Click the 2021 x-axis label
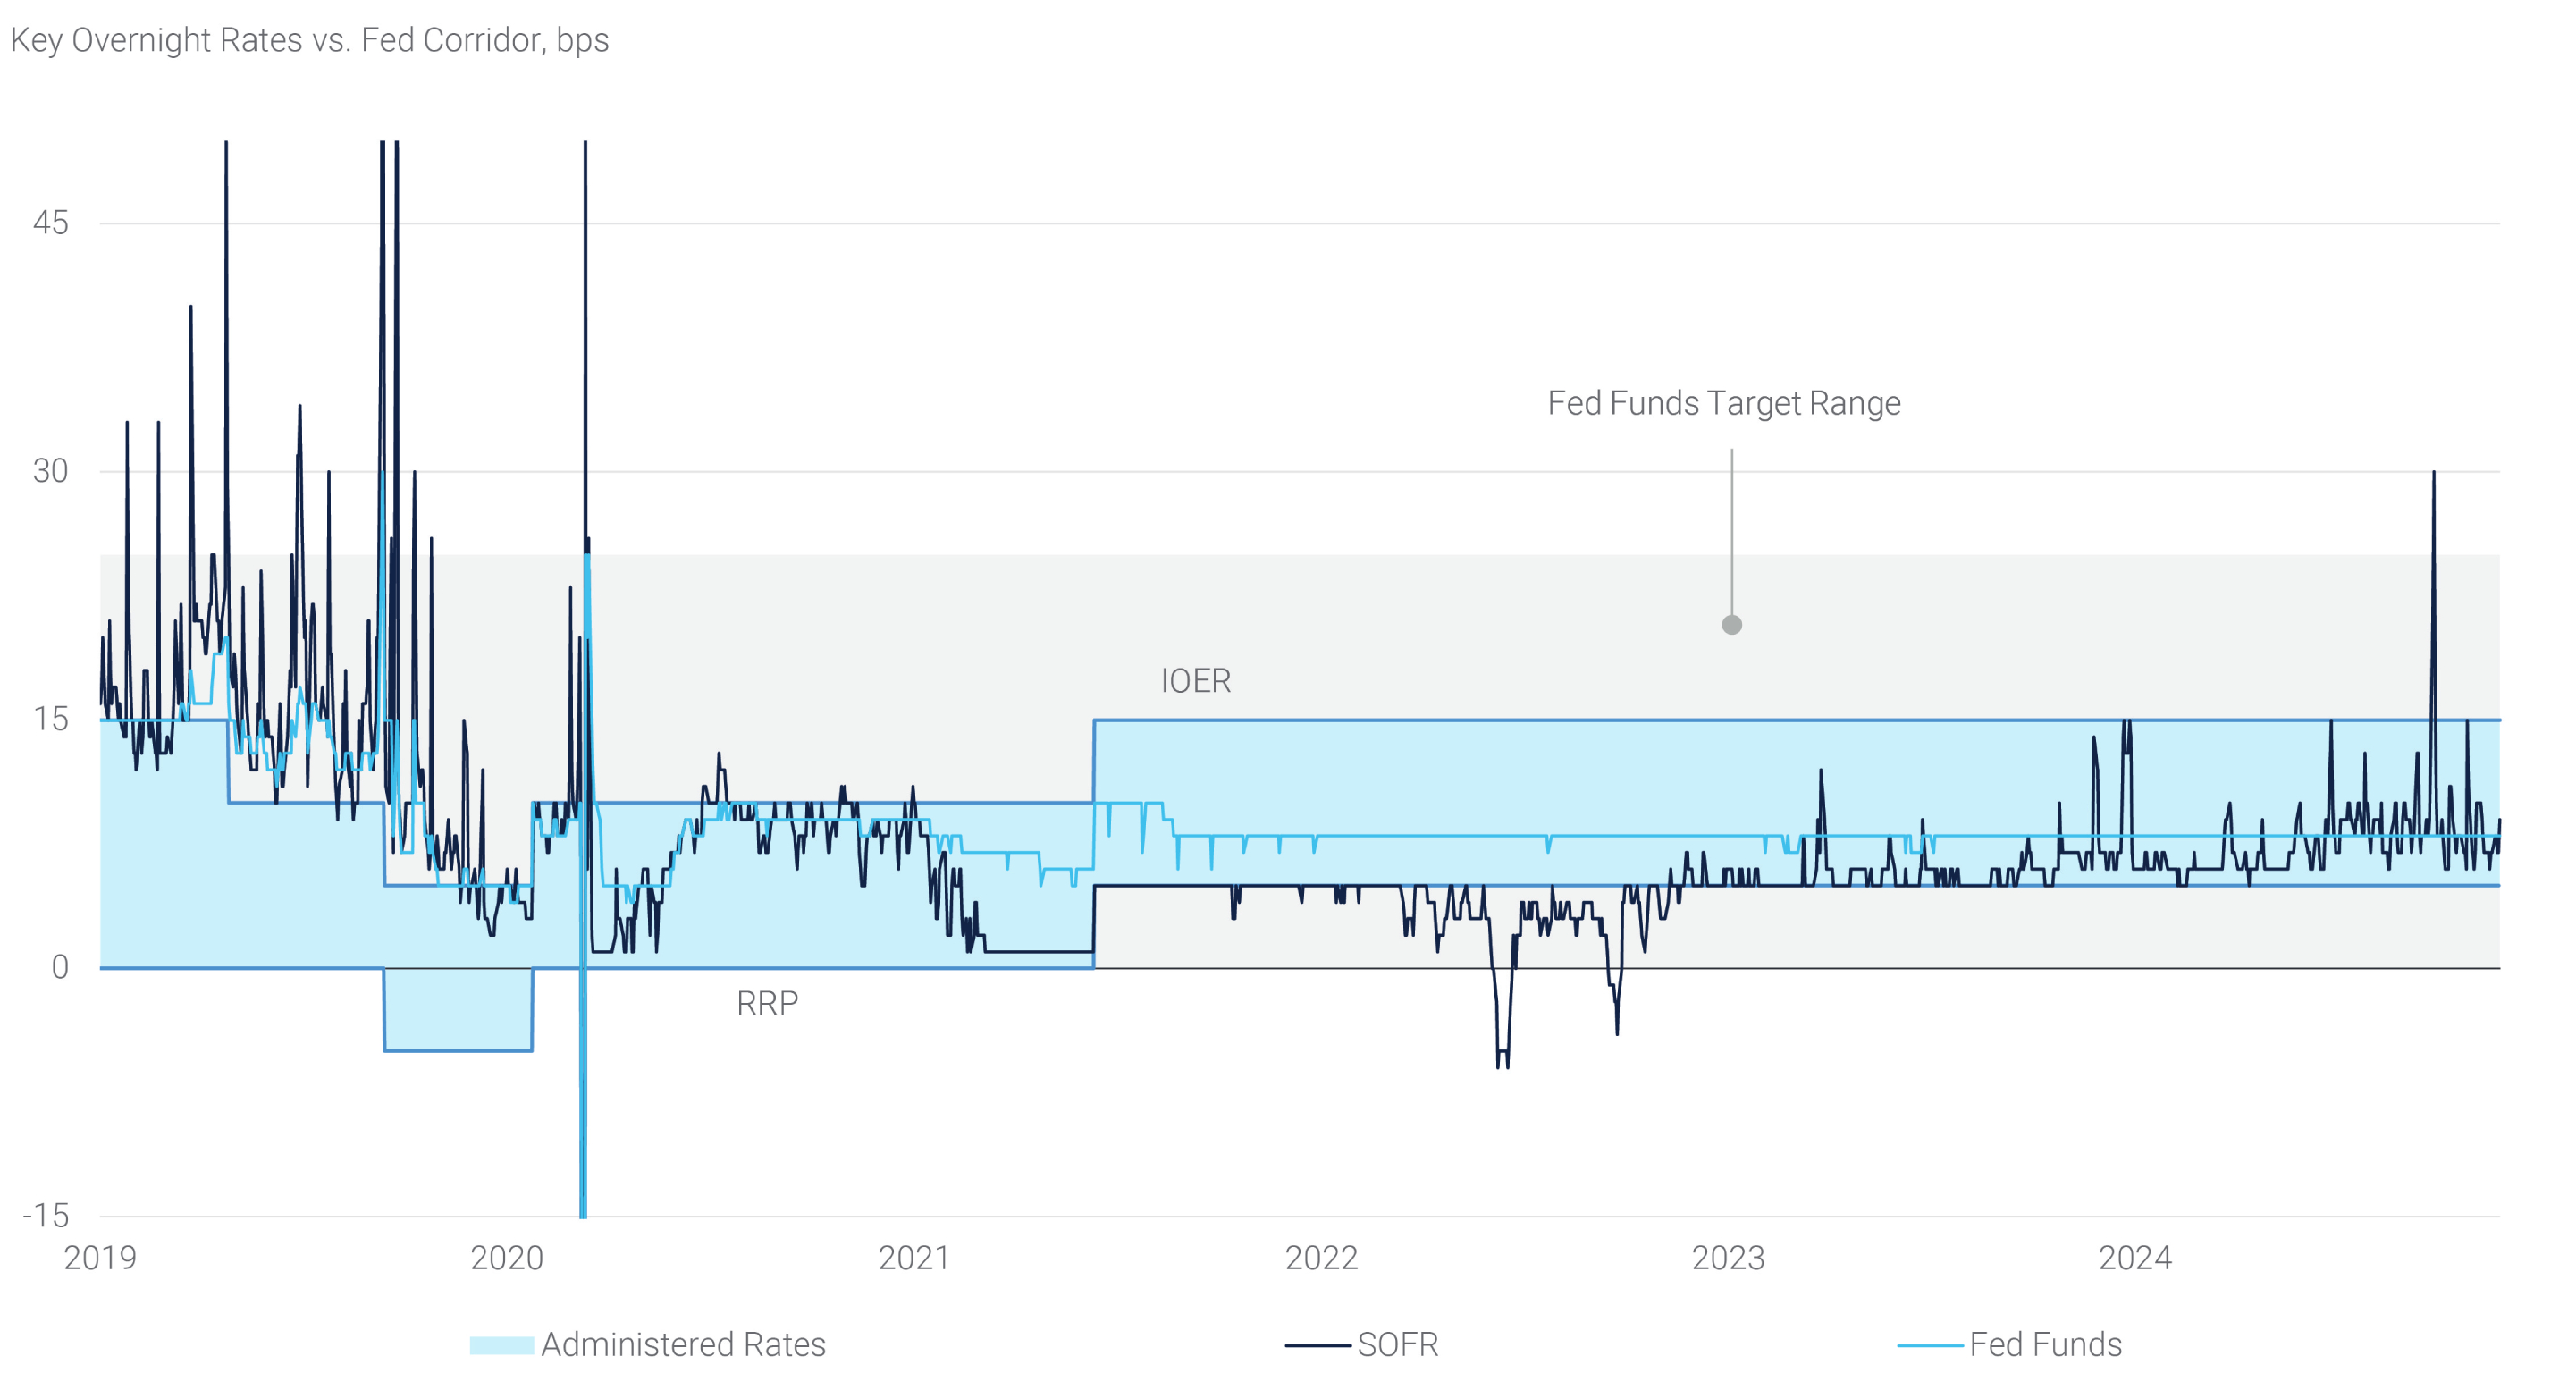 point(914,1258)
